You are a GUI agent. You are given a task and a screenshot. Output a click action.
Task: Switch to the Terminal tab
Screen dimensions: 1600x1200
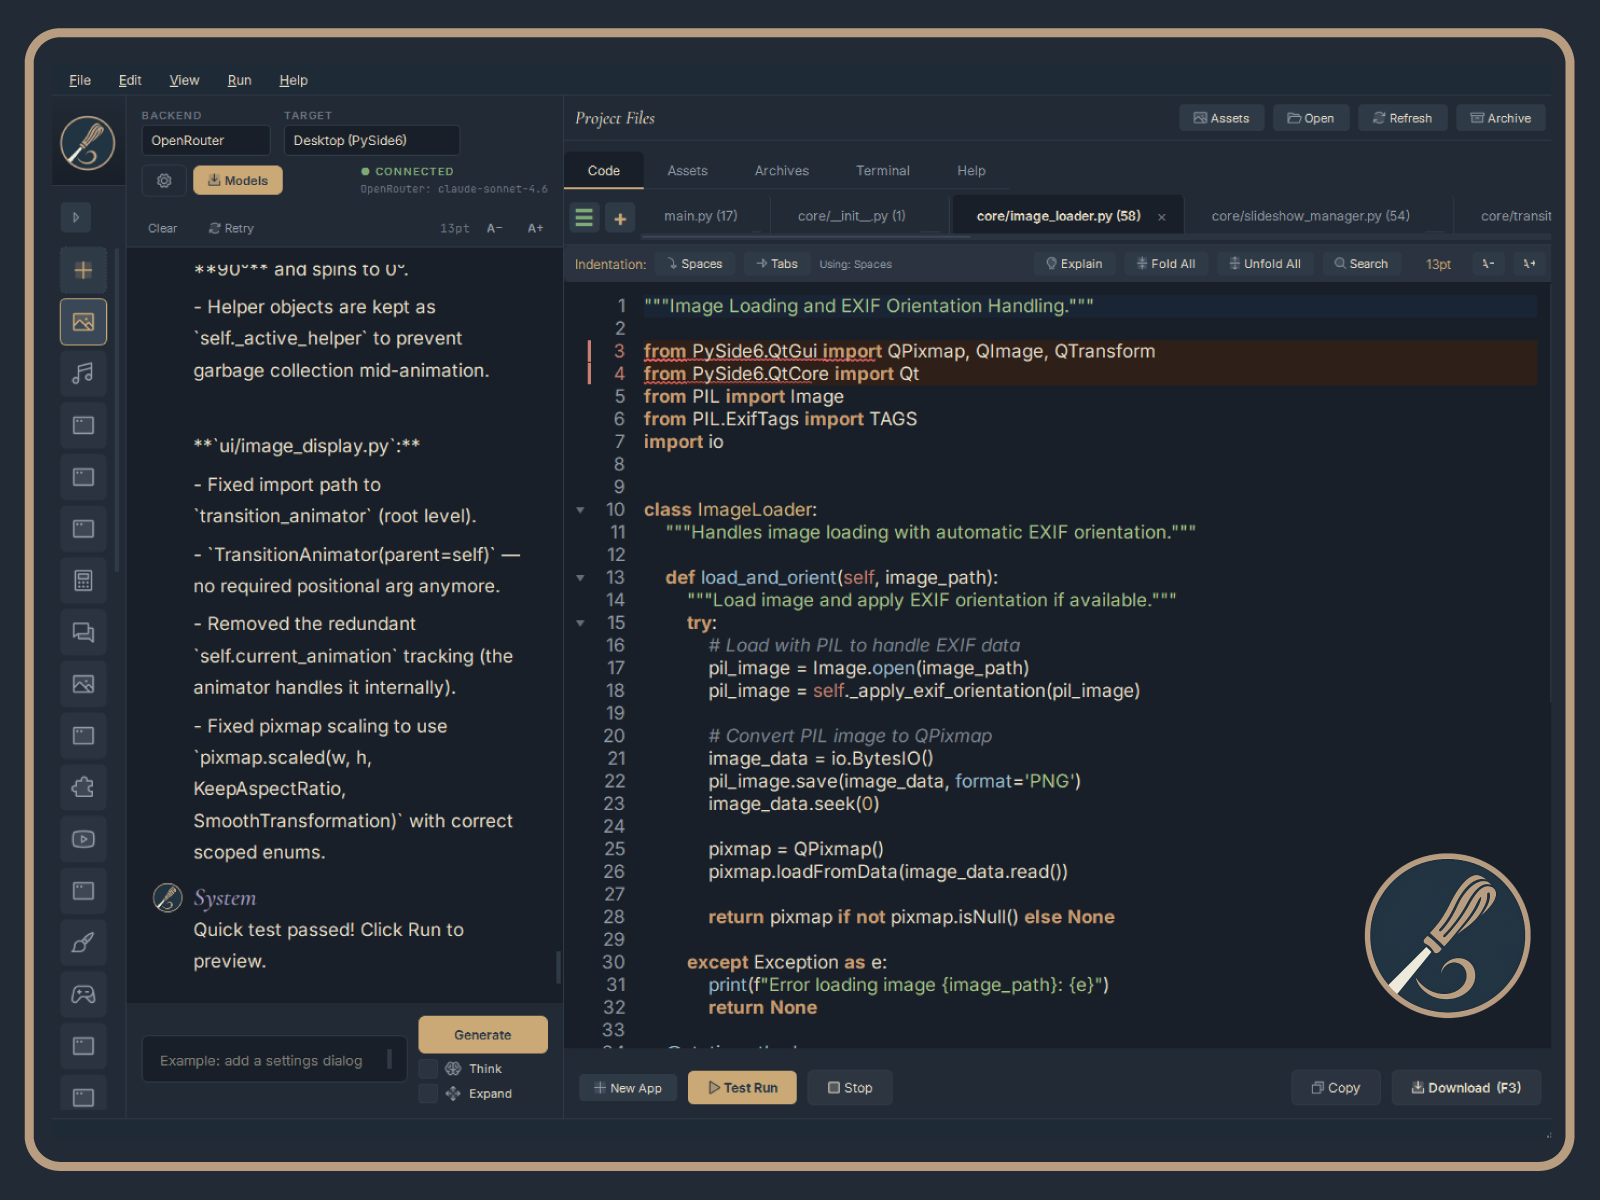point(883,170)
